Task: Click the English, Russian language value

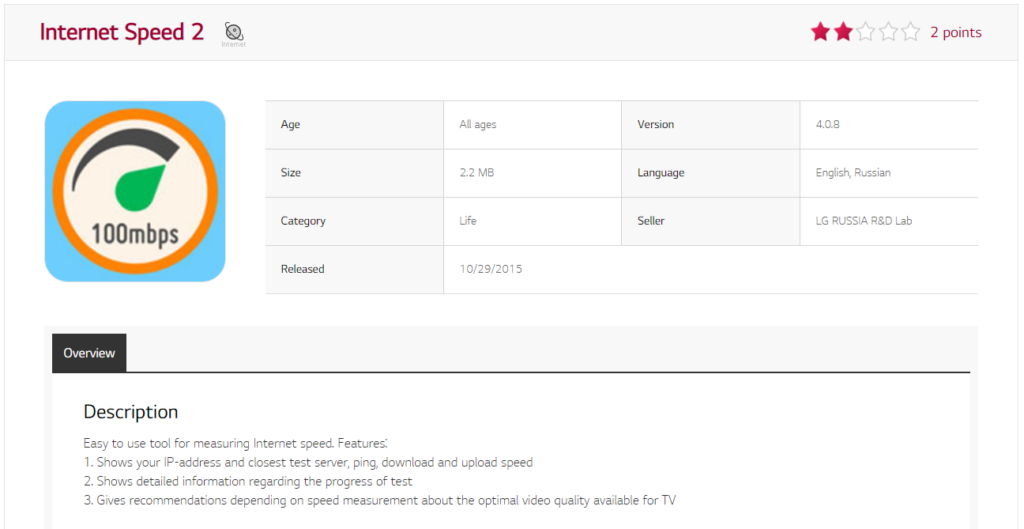Action: tap(852, 173)
